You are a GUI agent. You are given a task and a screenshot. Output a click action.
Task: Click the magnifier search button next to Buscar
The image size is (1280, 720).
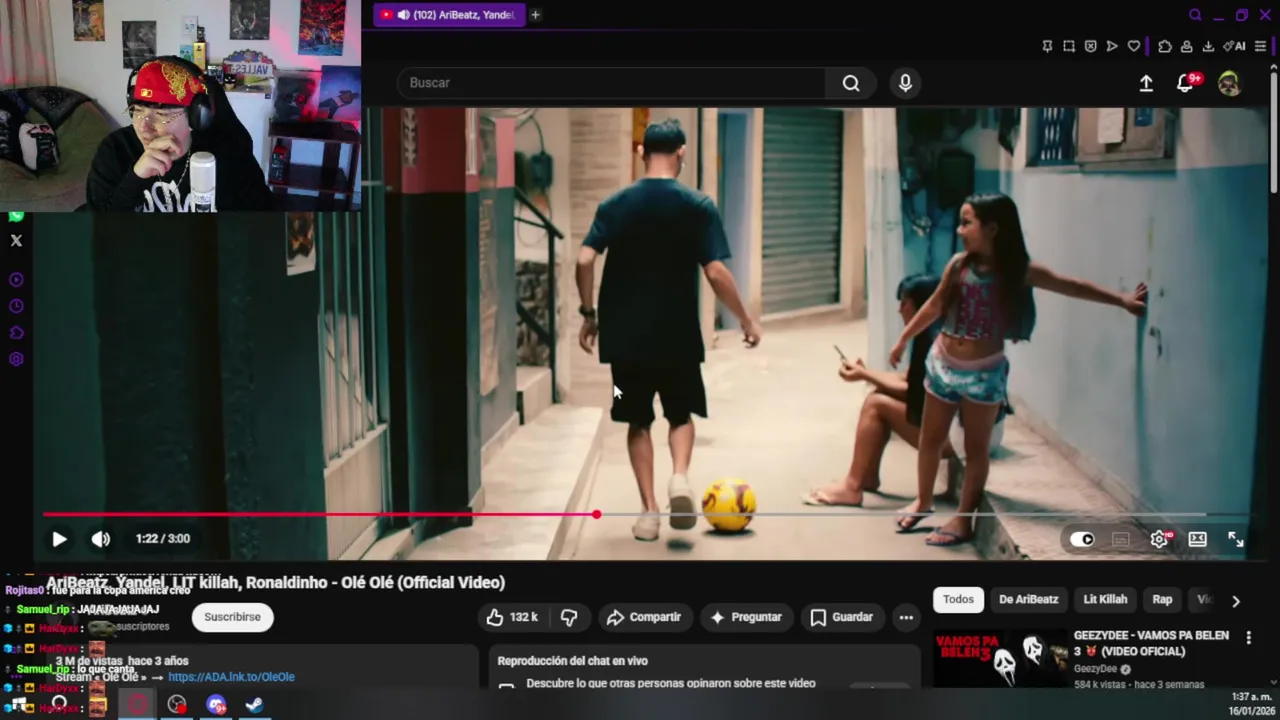(851, 83)
